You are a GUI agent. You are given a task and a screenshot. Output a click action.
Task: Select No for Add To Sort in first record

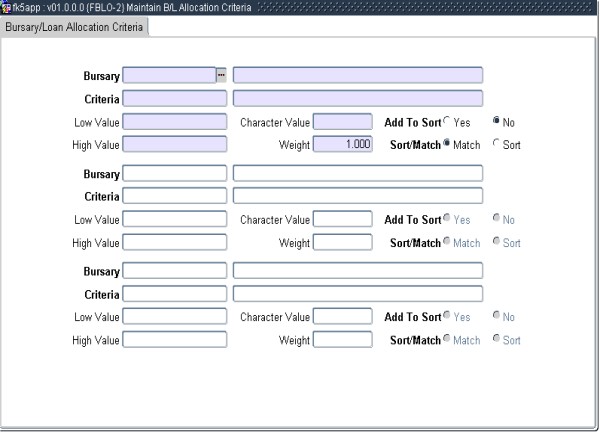(496, 121)
